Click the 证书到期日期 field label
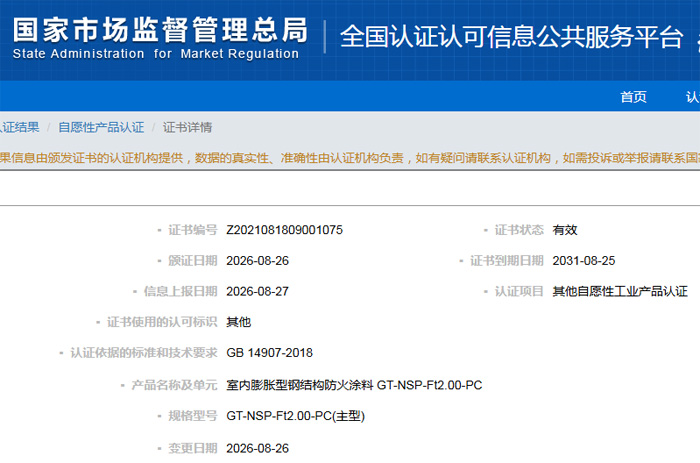This screenshot has width=700, height=463. click(507, 261)
